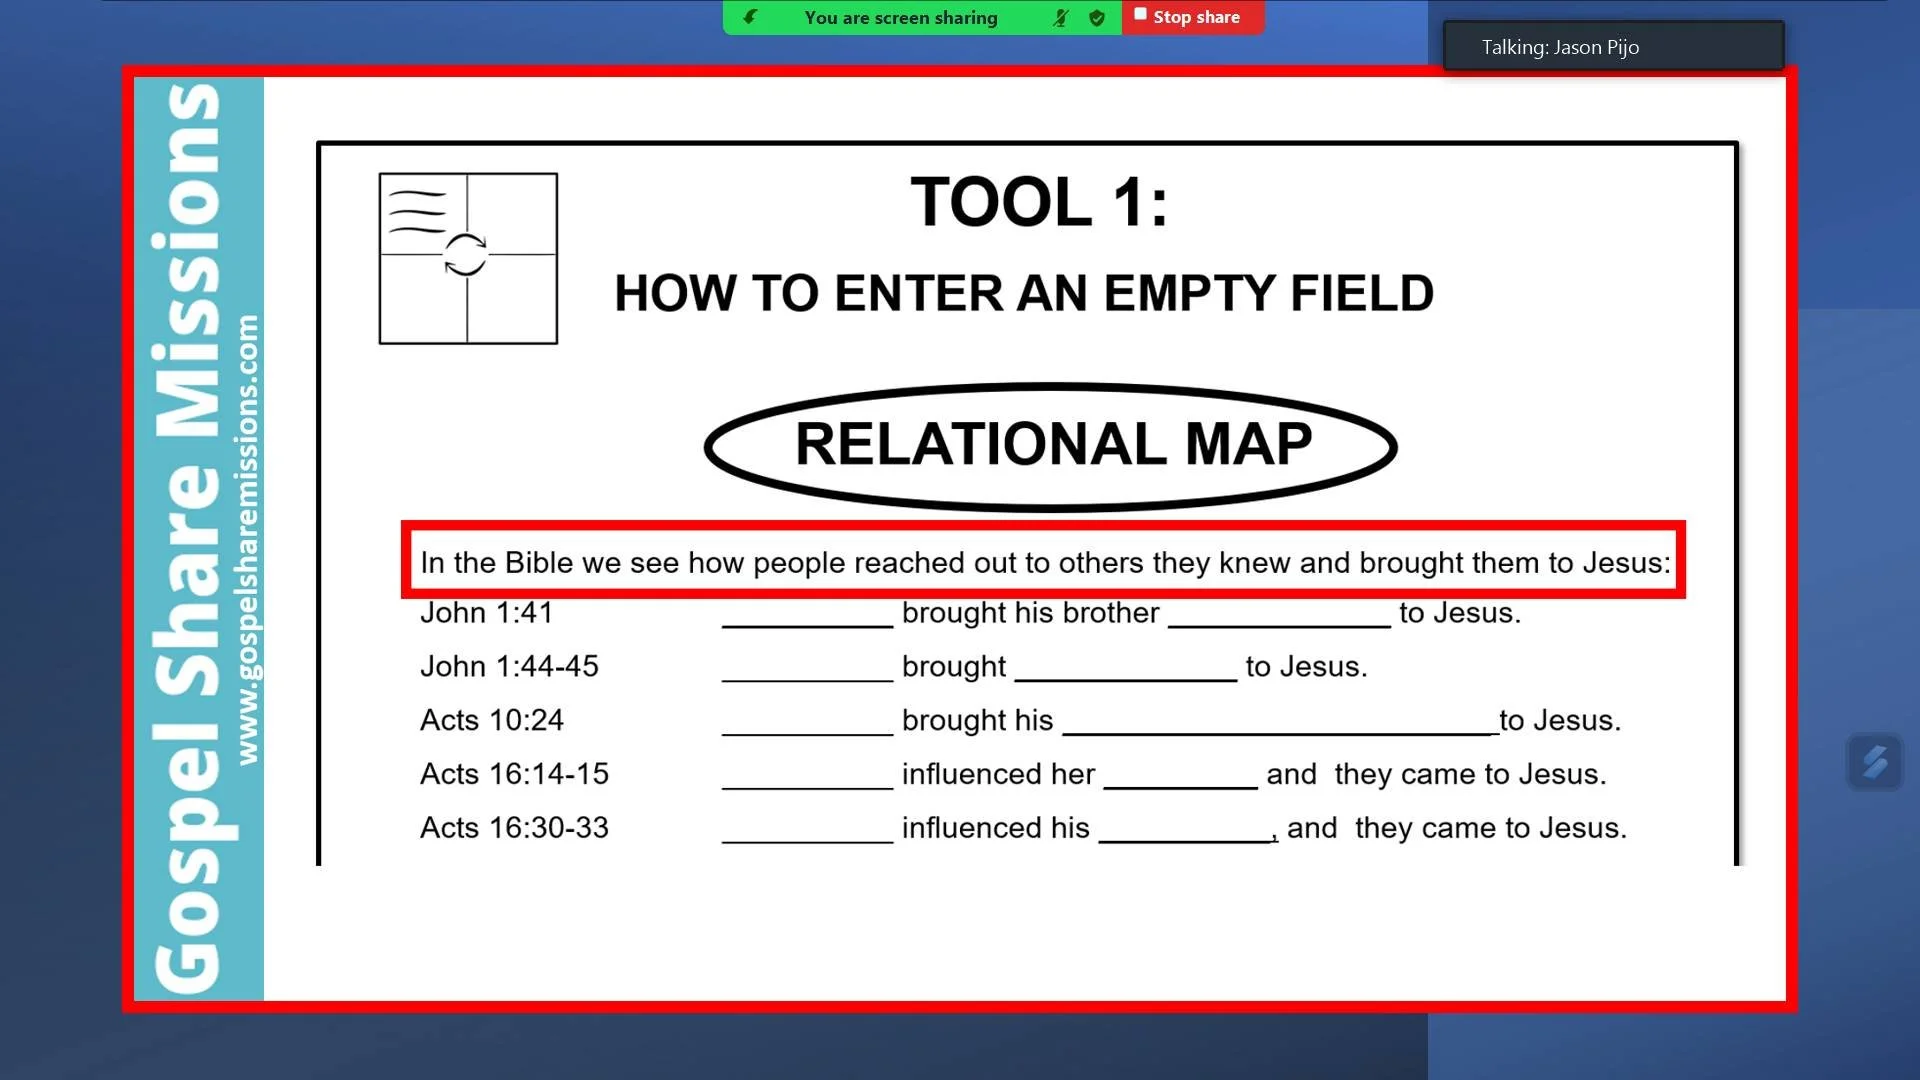
Task: Click the Gospel Share Missions vertical banner
Action: click(x=187, y=540)
